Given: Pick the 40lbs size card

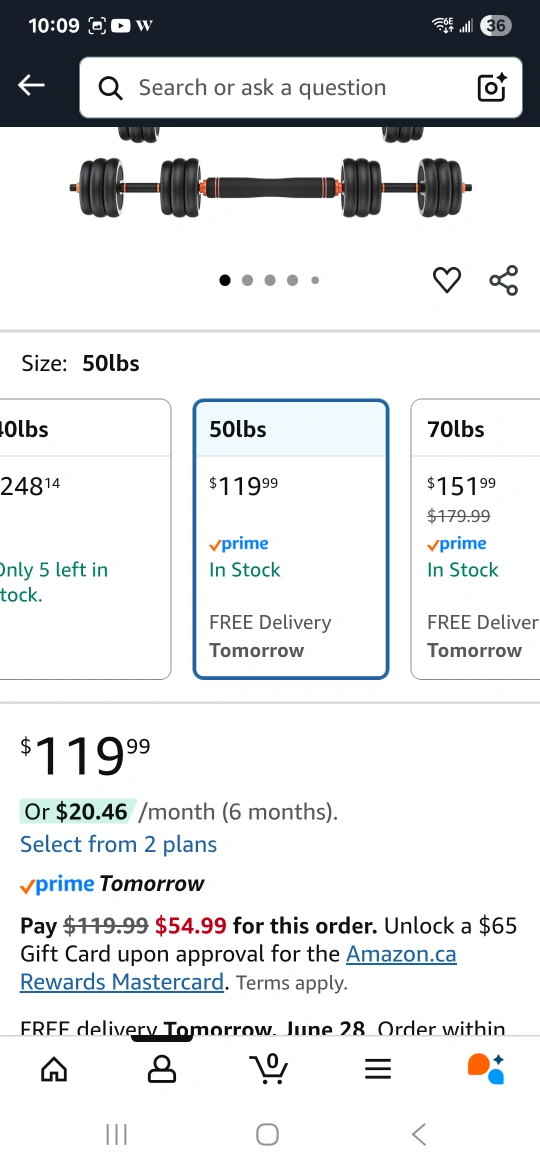Looking at the screenshot, I should tap(85, 539).
